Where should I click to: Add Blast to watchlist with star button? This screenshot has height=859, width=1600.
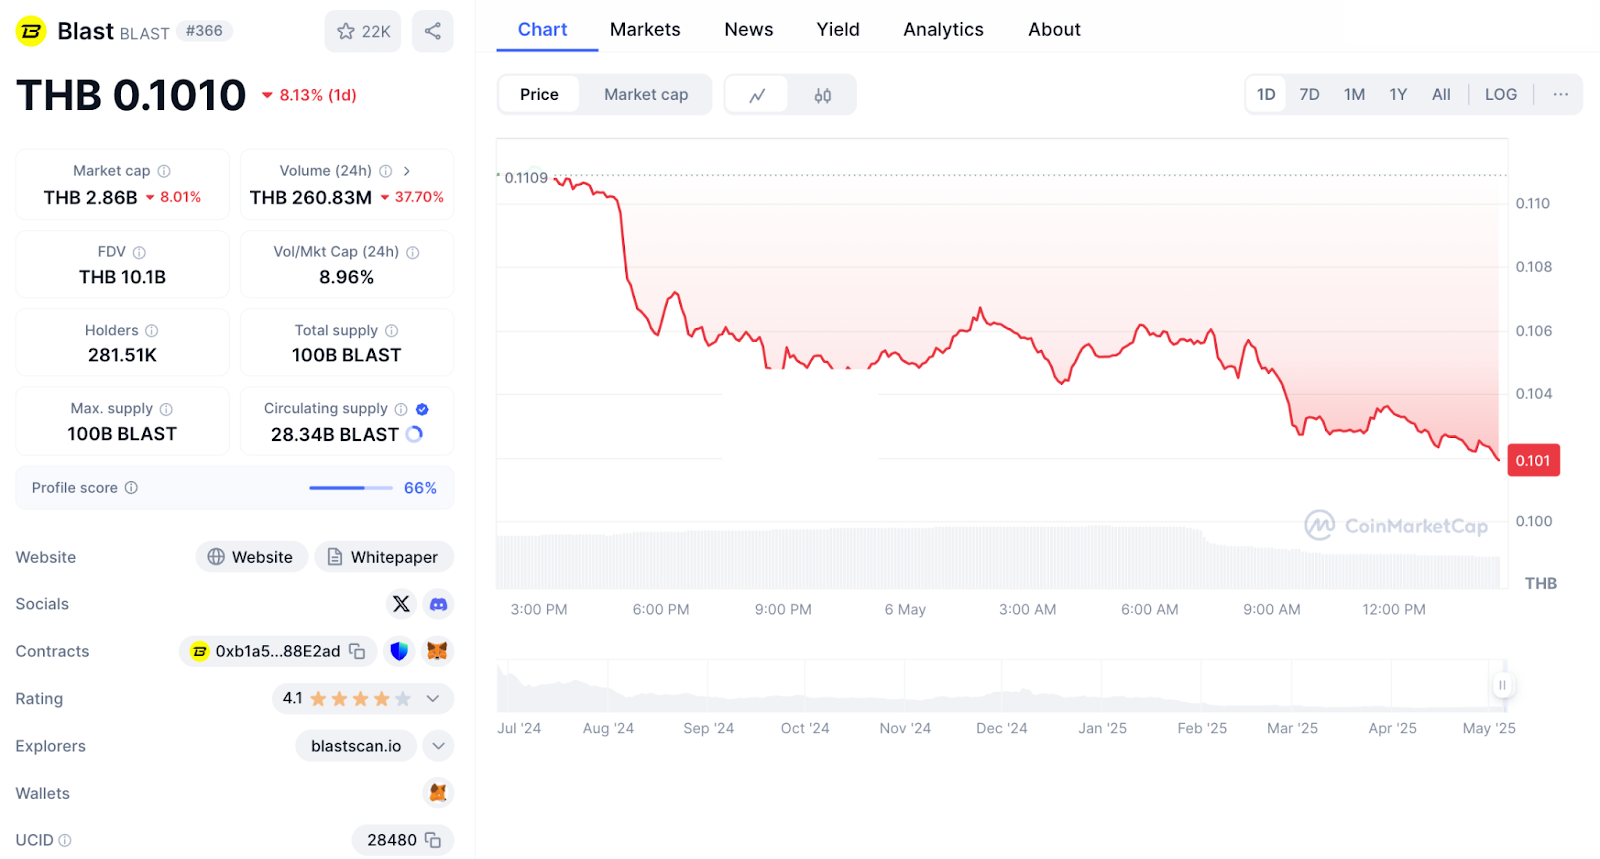(363, 31)
